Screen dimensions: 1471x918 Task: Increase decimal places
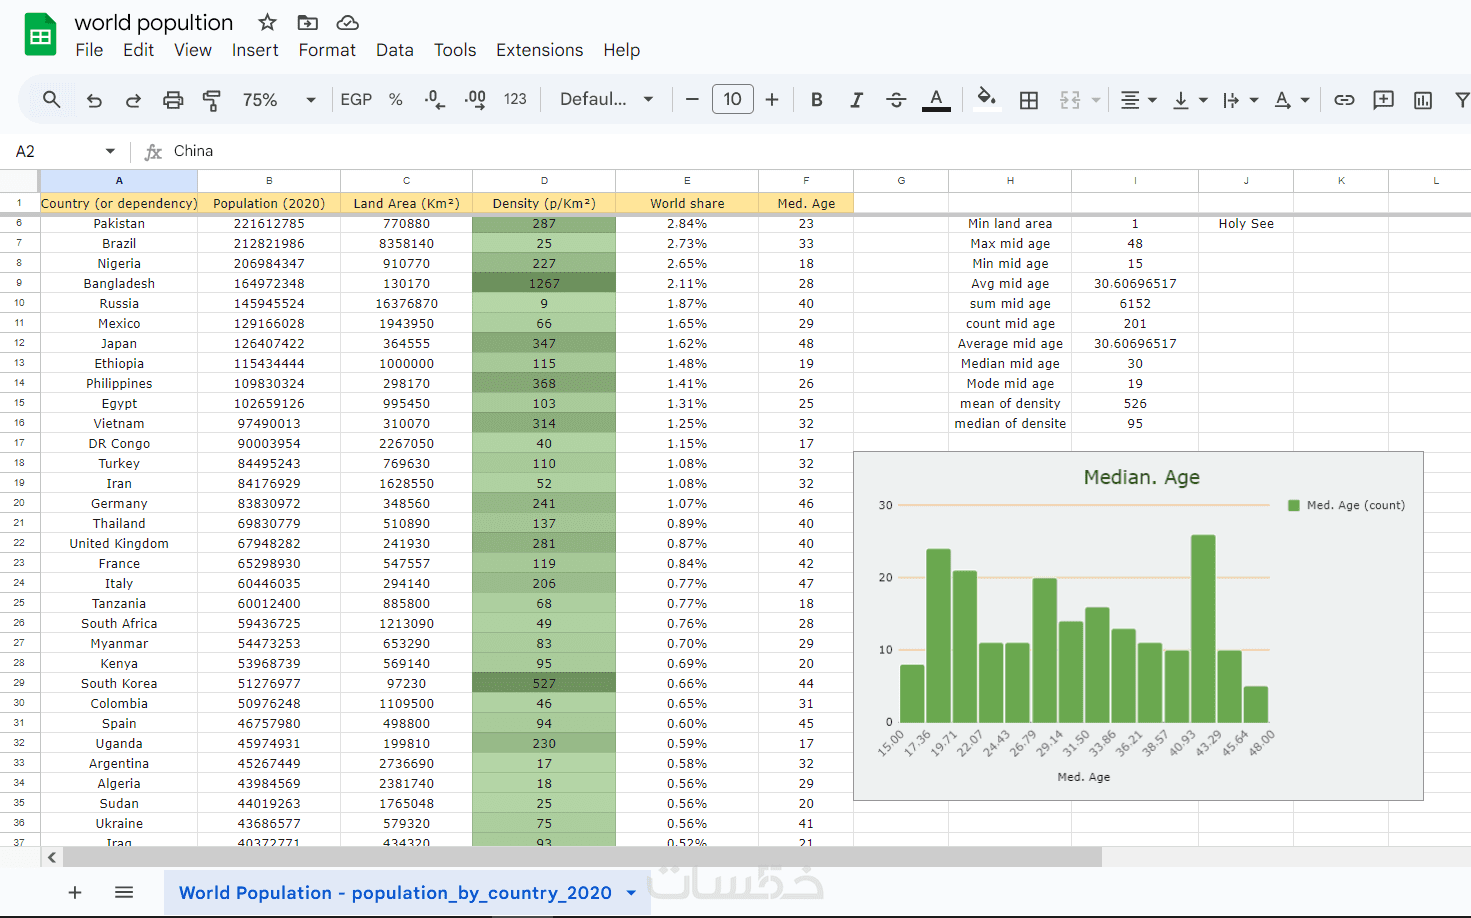[x=475, y=100]
